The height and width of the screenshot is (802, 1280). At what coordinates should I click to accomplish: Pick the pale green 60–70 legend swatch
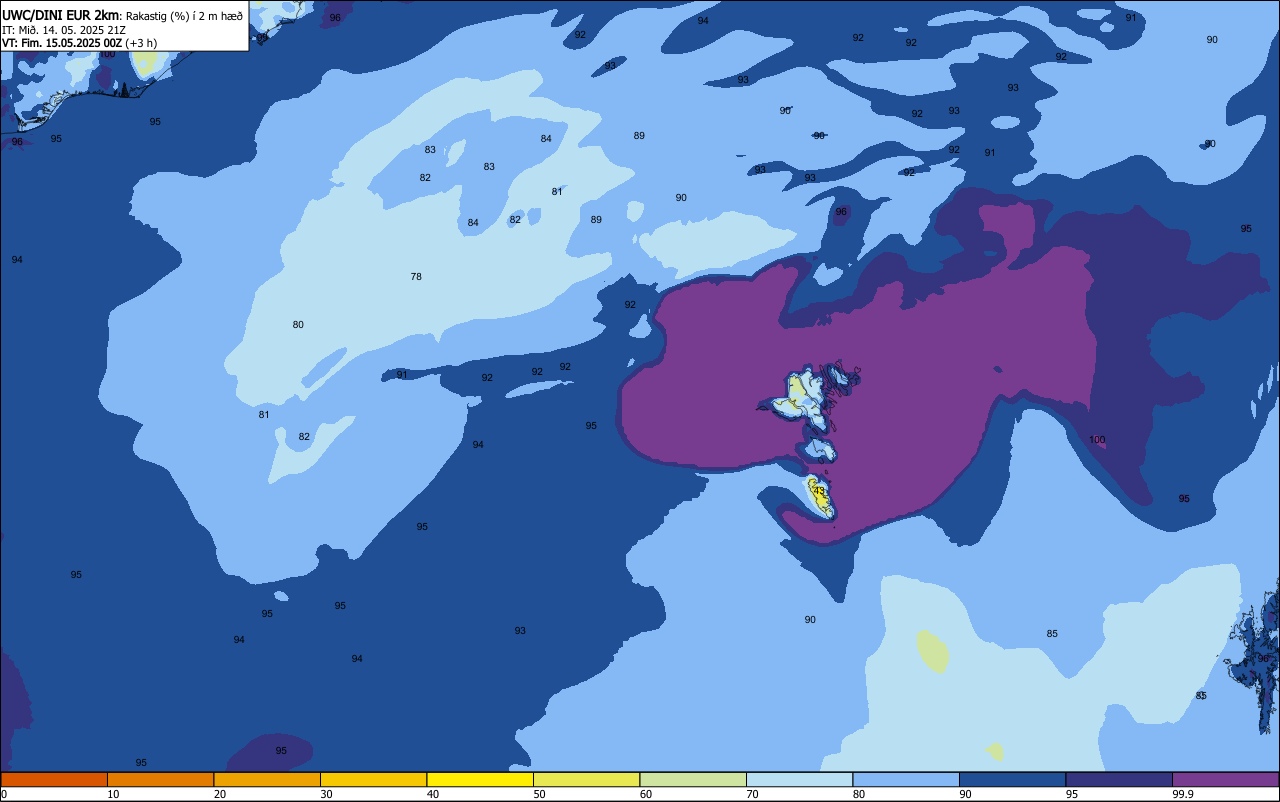(693, 779)
